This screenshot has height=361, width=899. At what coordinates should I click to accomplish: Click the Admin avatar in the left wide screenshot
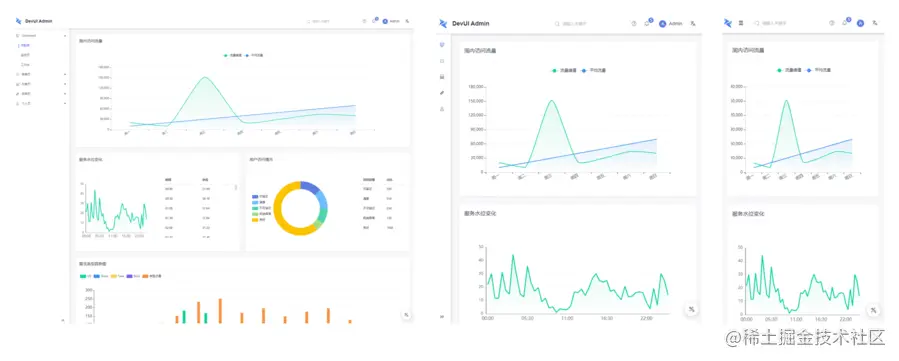tap(385, 21)
